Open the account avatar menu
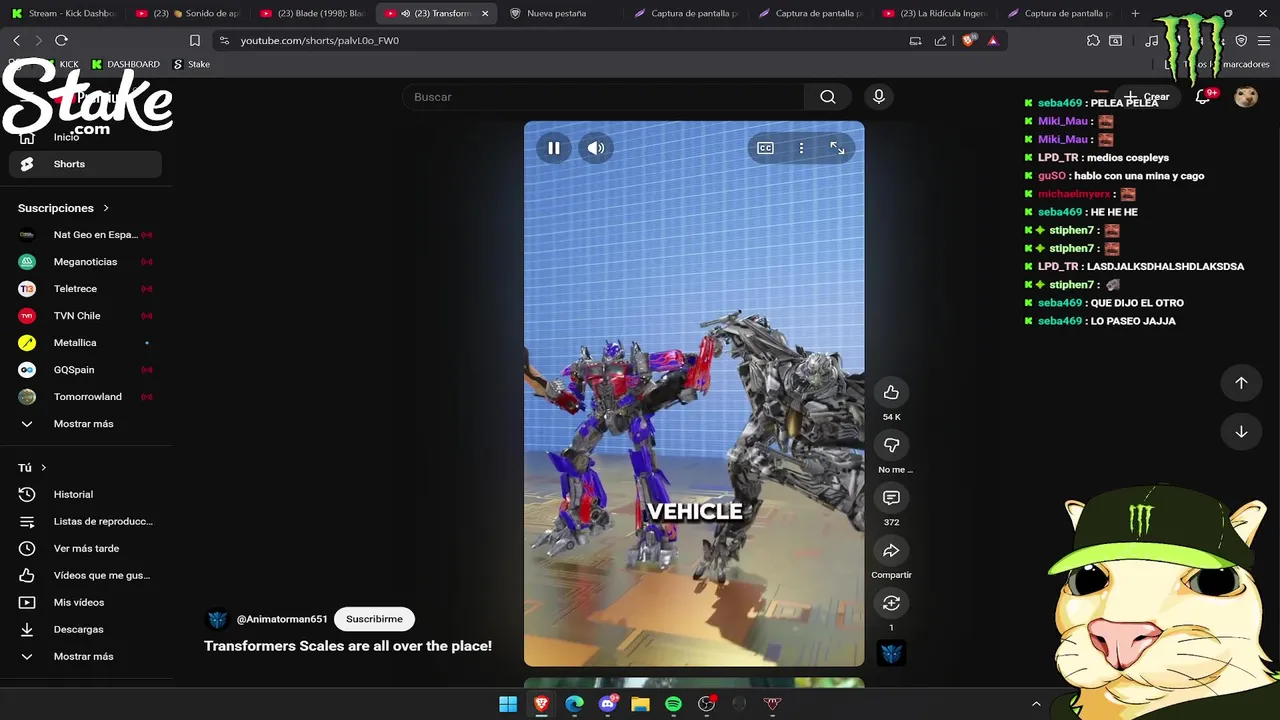 click(1246, 97)
